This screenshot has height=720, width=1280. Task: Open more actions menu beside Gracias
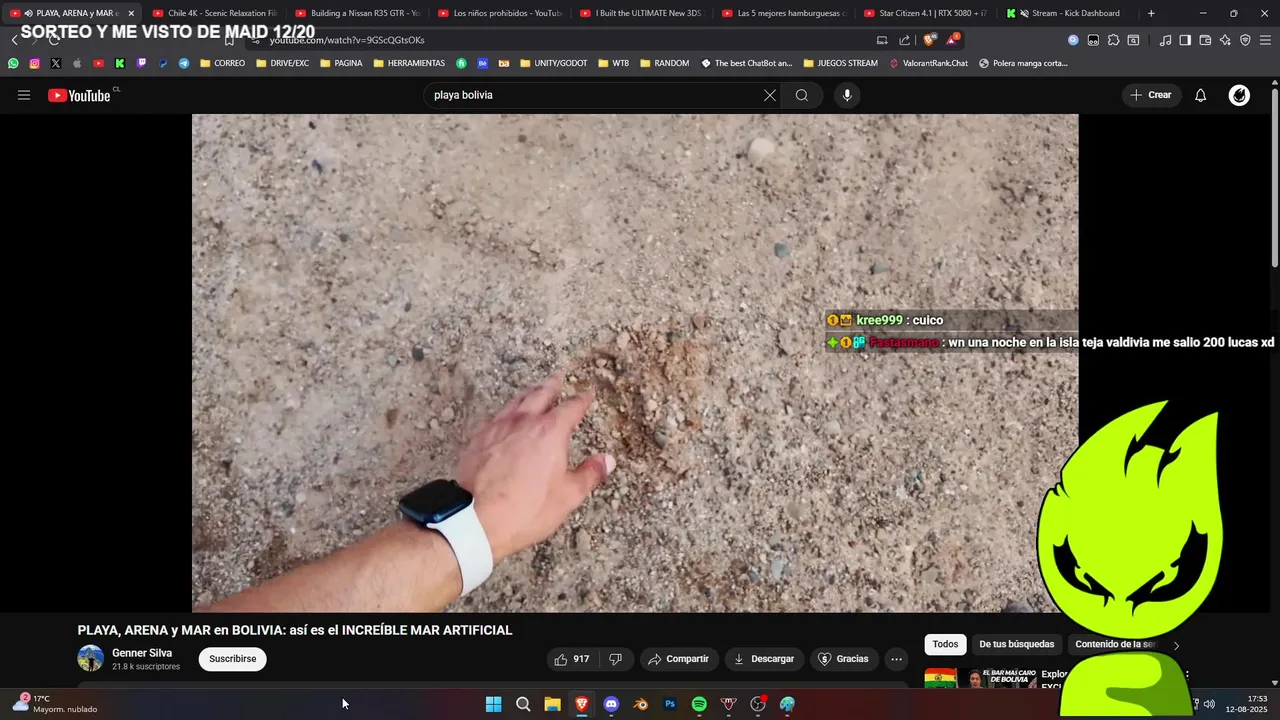tap(896, 659)
